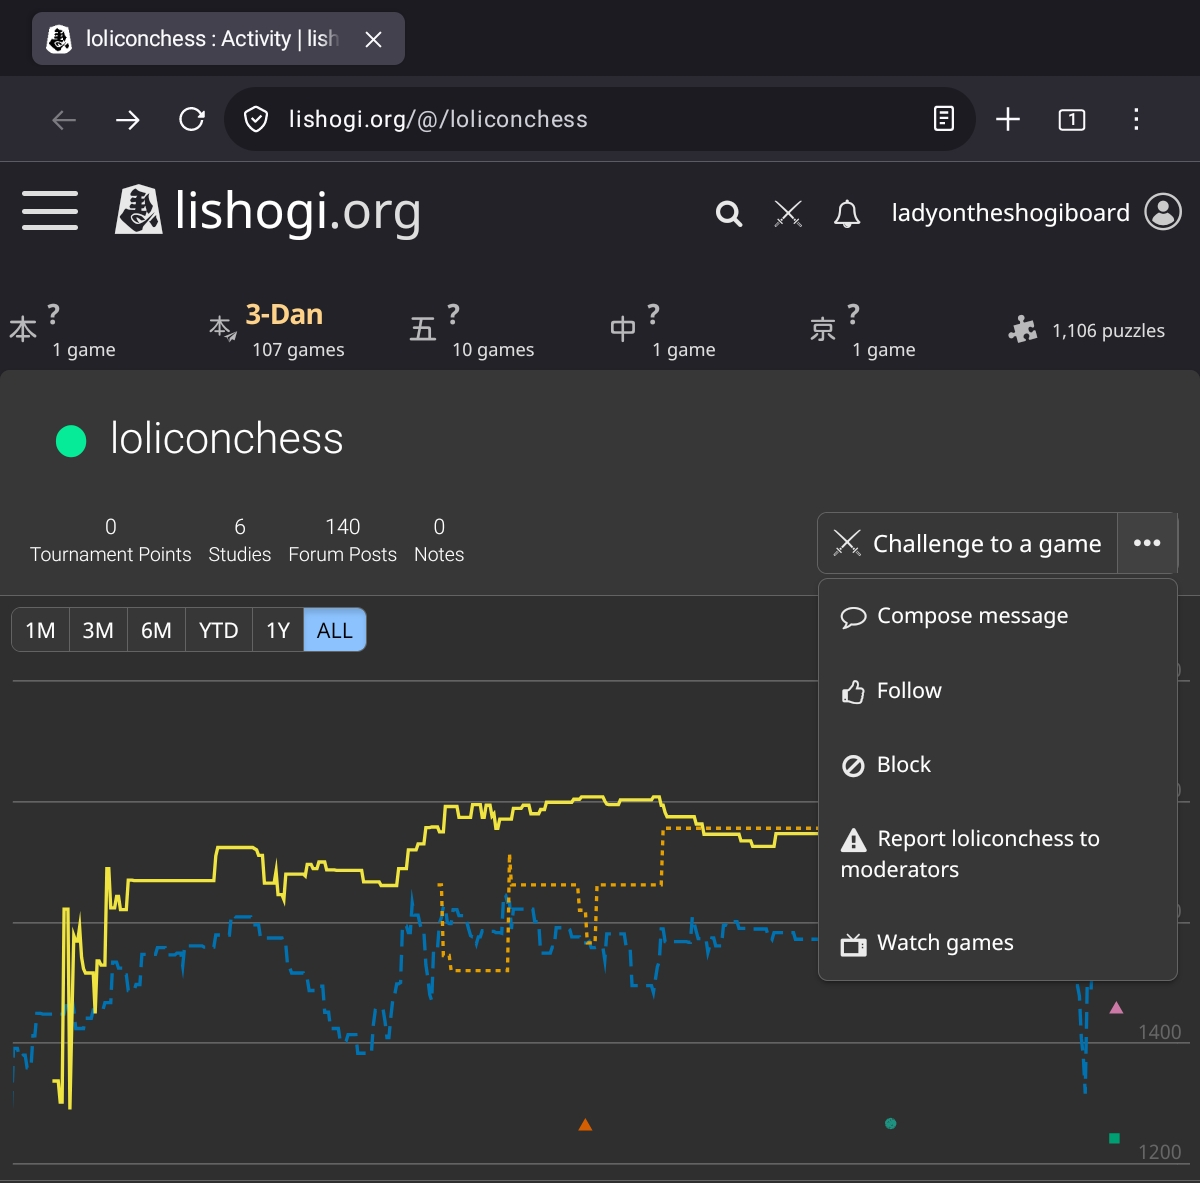The image size is (1200, 1183).
Task: Click the pink triangle chart marker
Action: pos(1116,1008)
